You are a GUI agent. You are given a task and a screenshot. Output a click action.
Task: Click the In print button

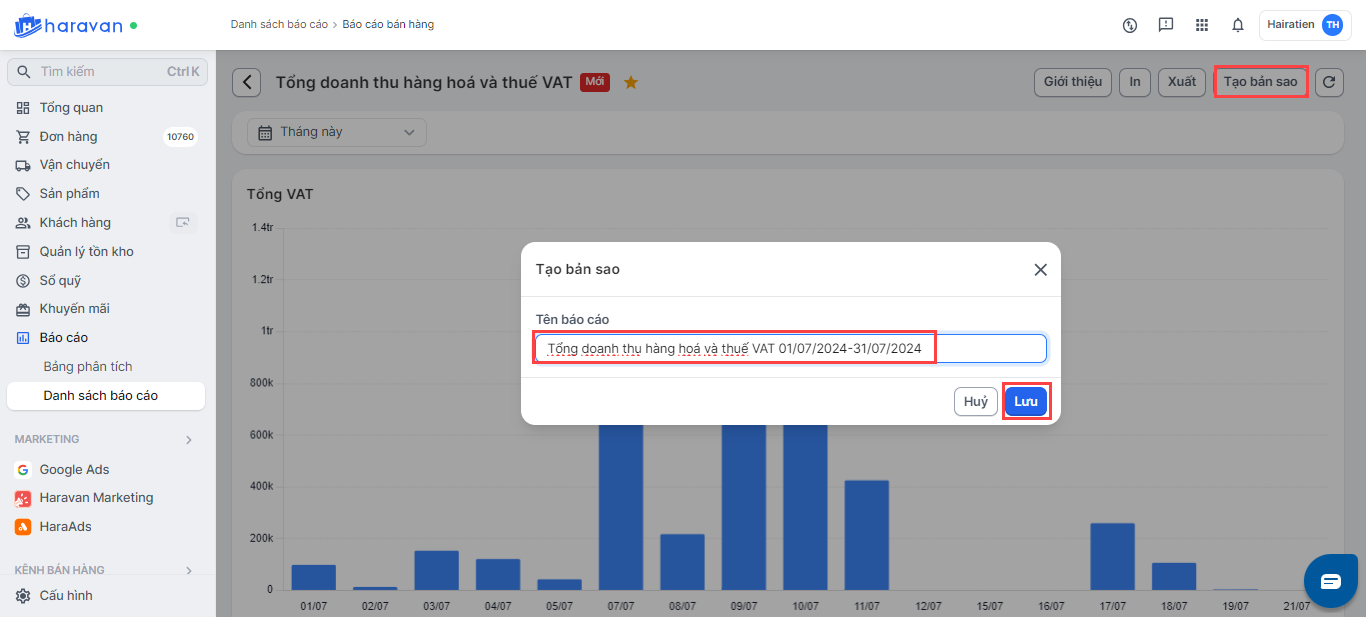pos(1135,82)
